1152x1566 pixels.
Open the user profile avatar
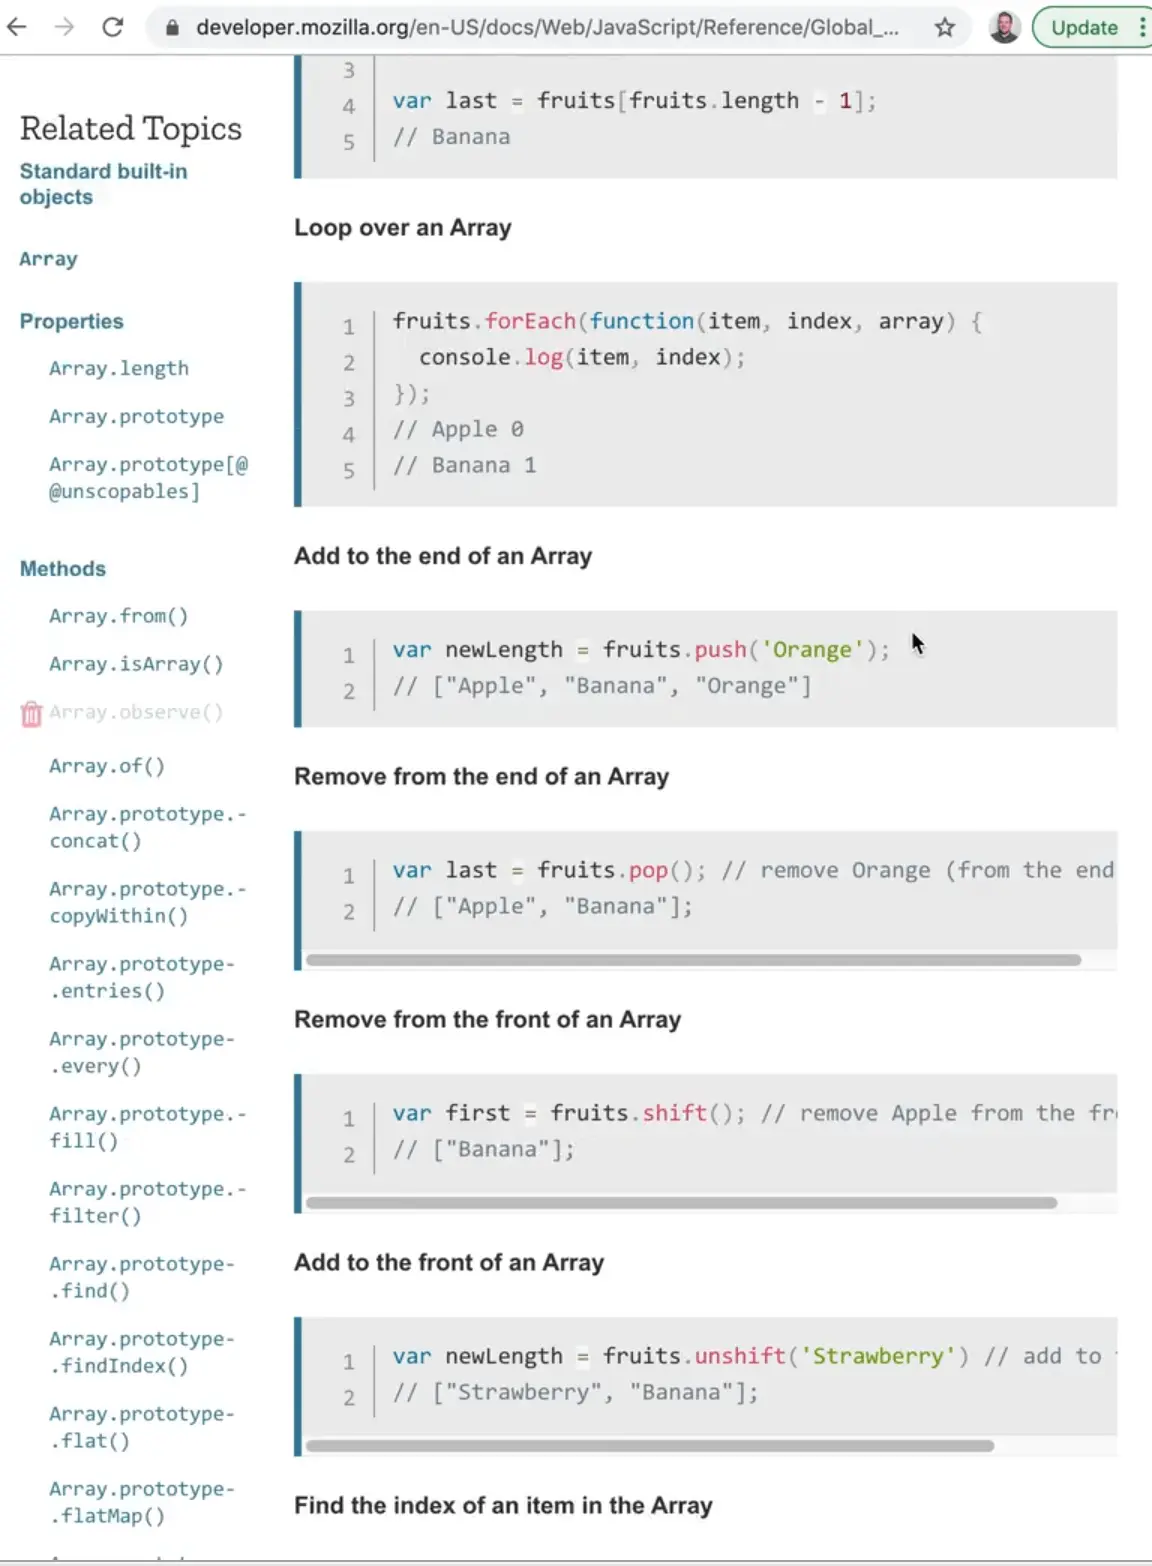(1004, 27)
